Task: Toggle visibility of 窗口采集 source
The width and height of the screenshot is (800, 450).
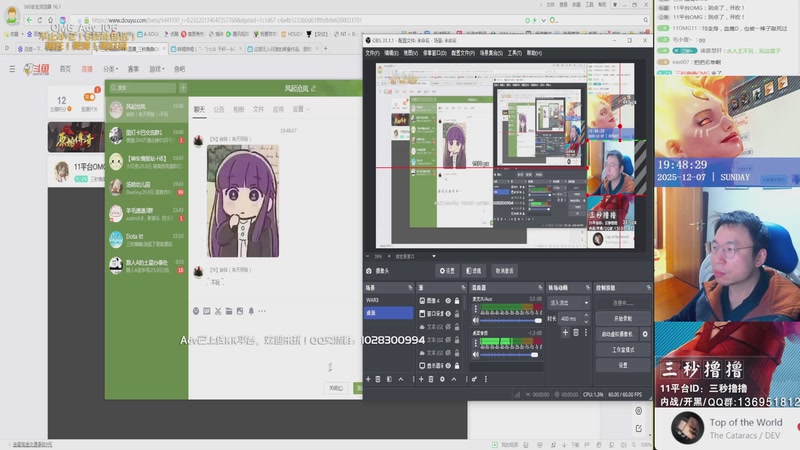Action: click(x=448, y=314)
